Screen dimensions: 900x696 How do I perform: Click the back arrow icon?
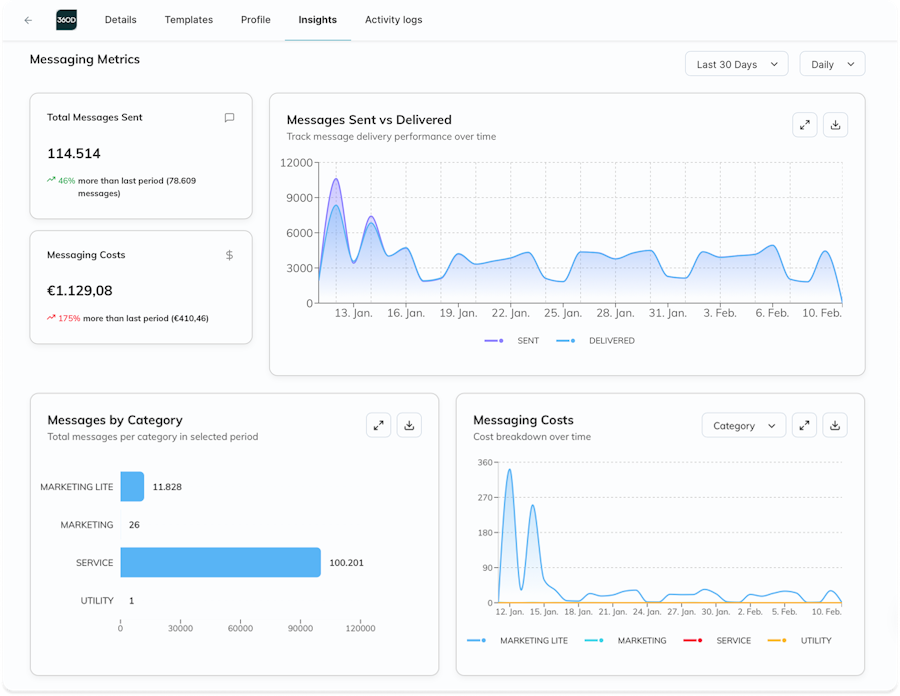pos(28,20)
